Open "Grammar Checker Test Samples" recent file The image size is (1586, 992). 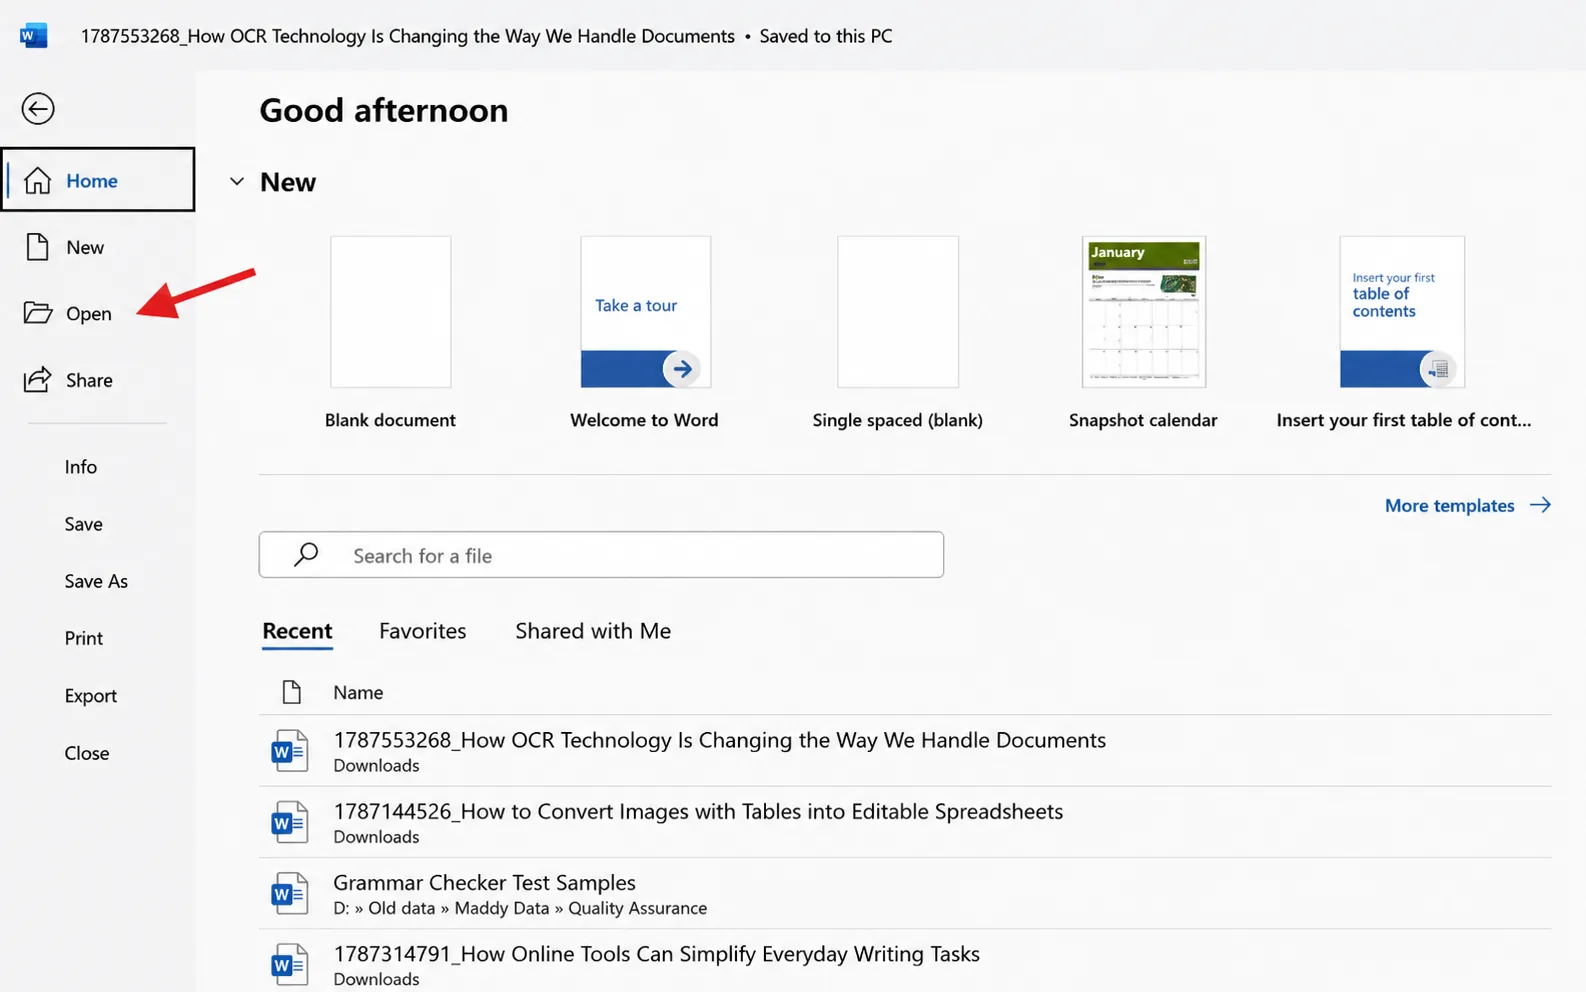click(905, 893)
